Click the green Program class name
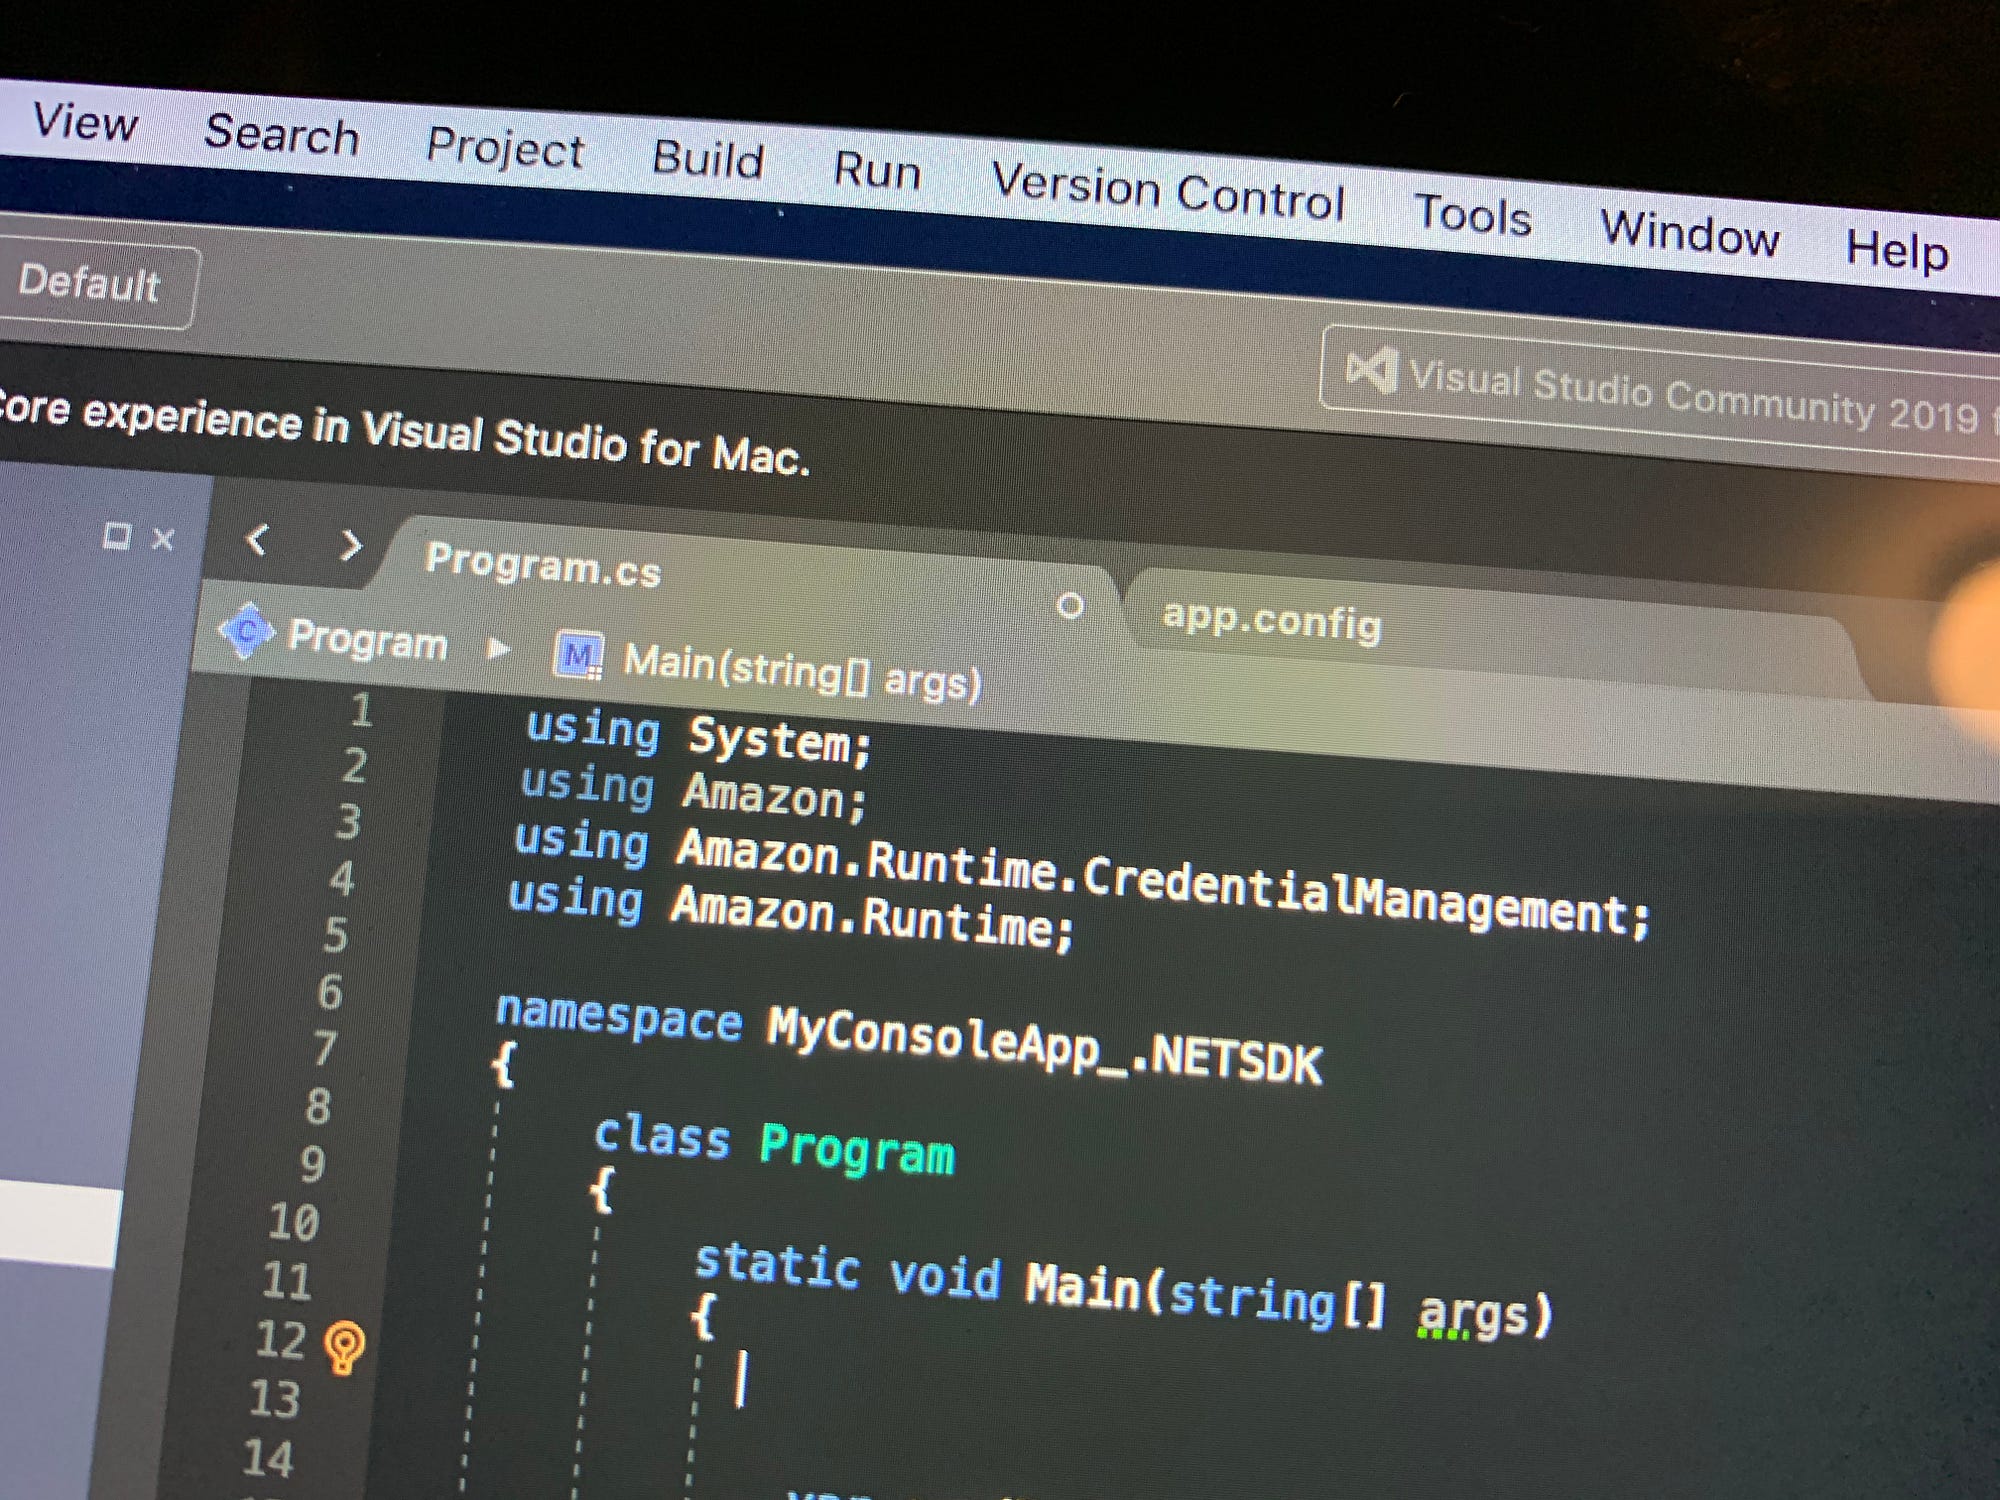Screen dimensions: 2000x1500 tap(857, 1150)
